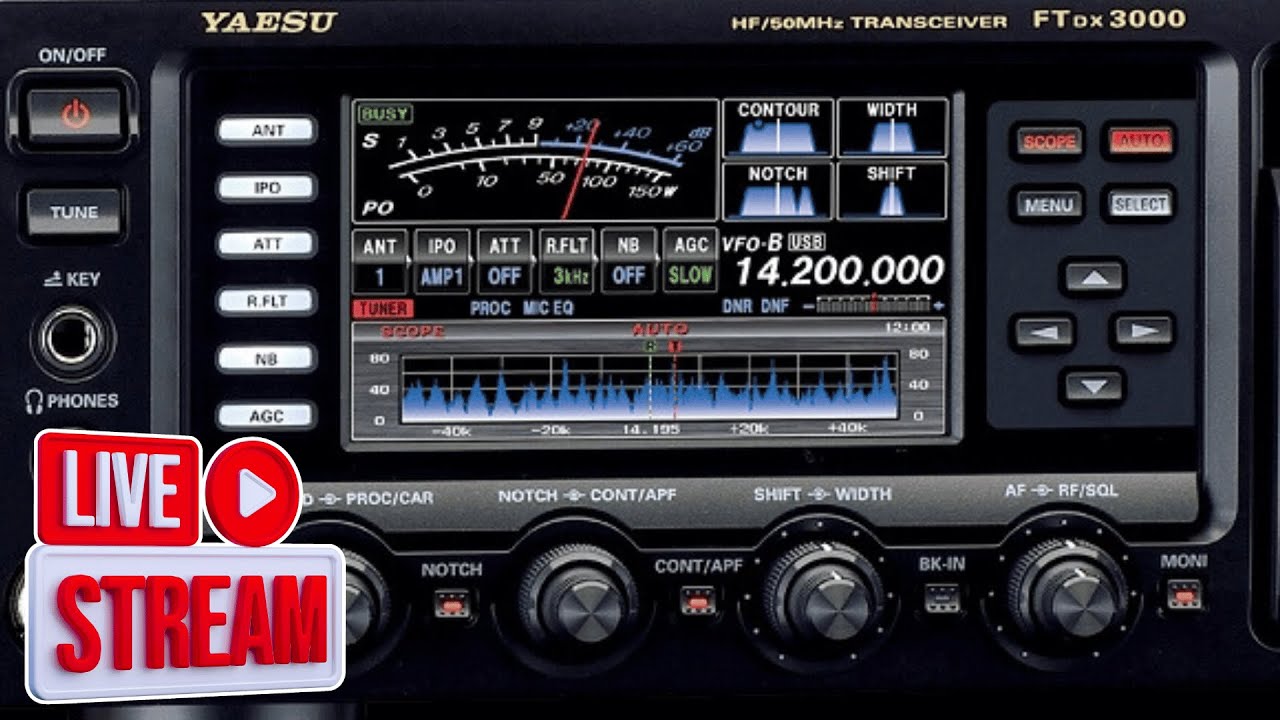Click the red SCOPE button
The image size is (1280, 720).
[1049, 141]
